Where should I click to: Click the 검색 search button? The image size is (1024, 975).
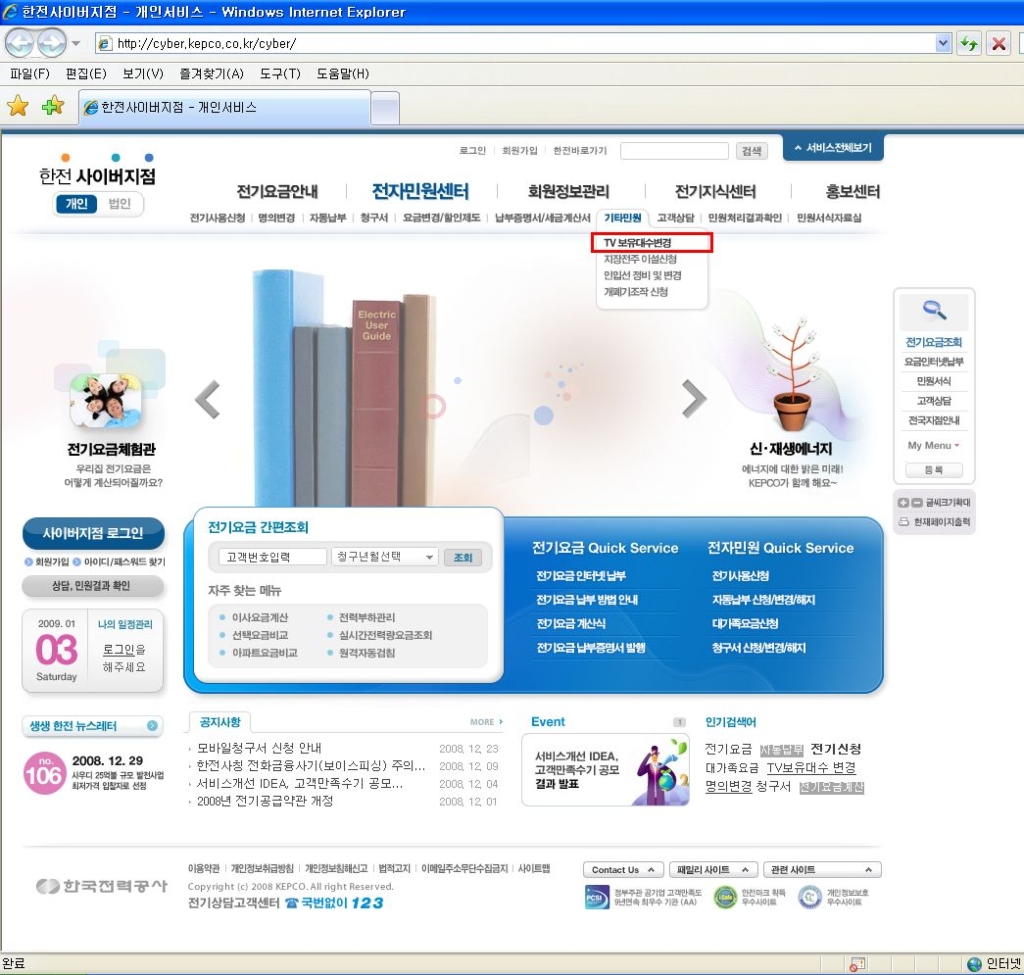click(x=751, y=151)
